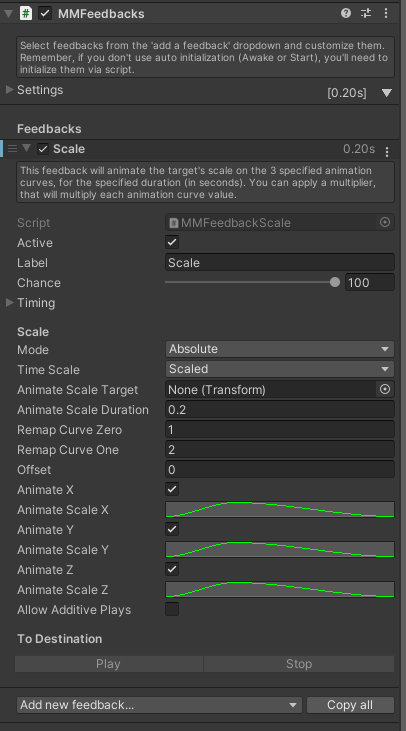Open the Scale feedback options menu
406x731 pixels.
386,152
